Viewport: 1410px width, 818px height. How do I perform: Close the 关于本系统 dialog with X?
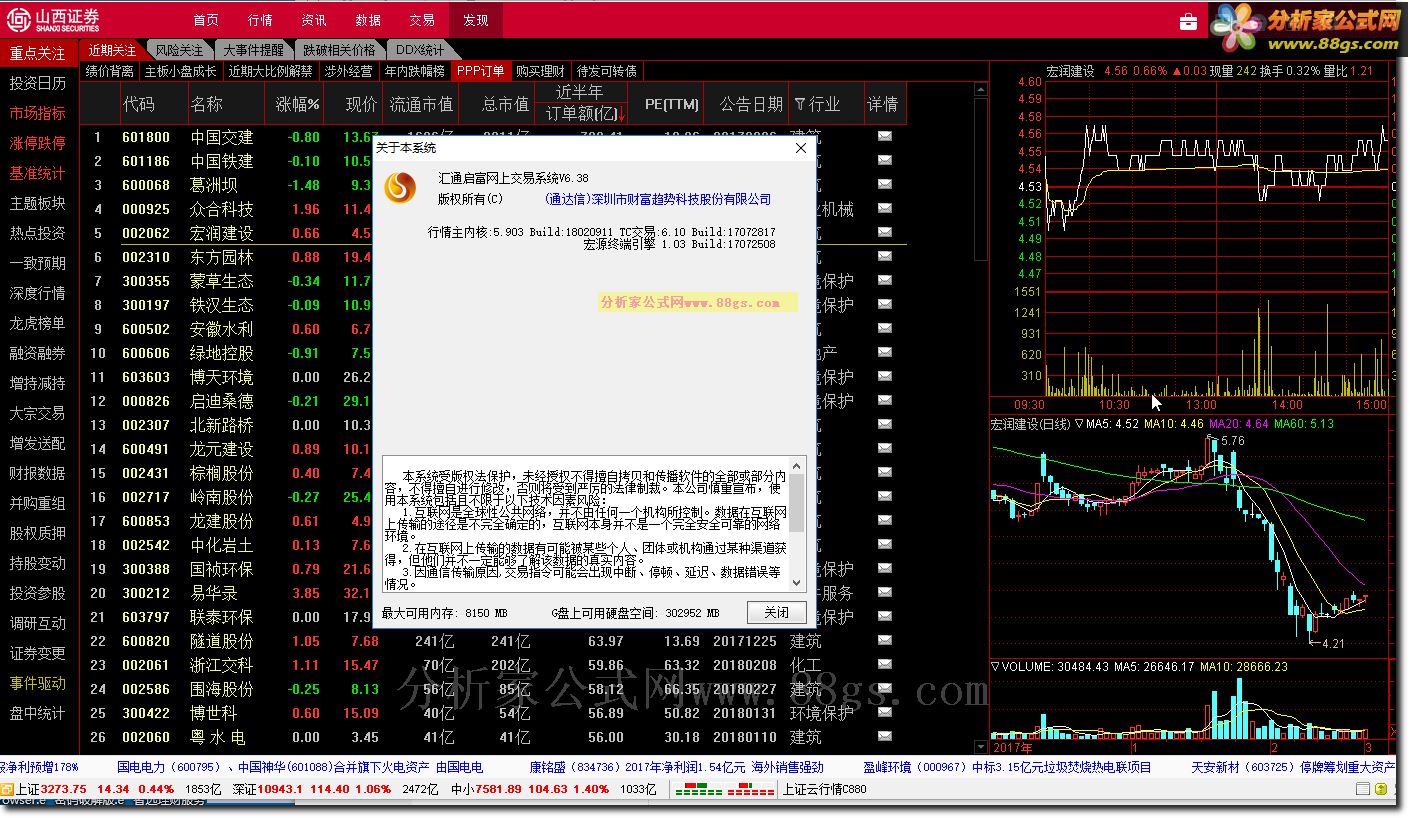pos(800,148)
